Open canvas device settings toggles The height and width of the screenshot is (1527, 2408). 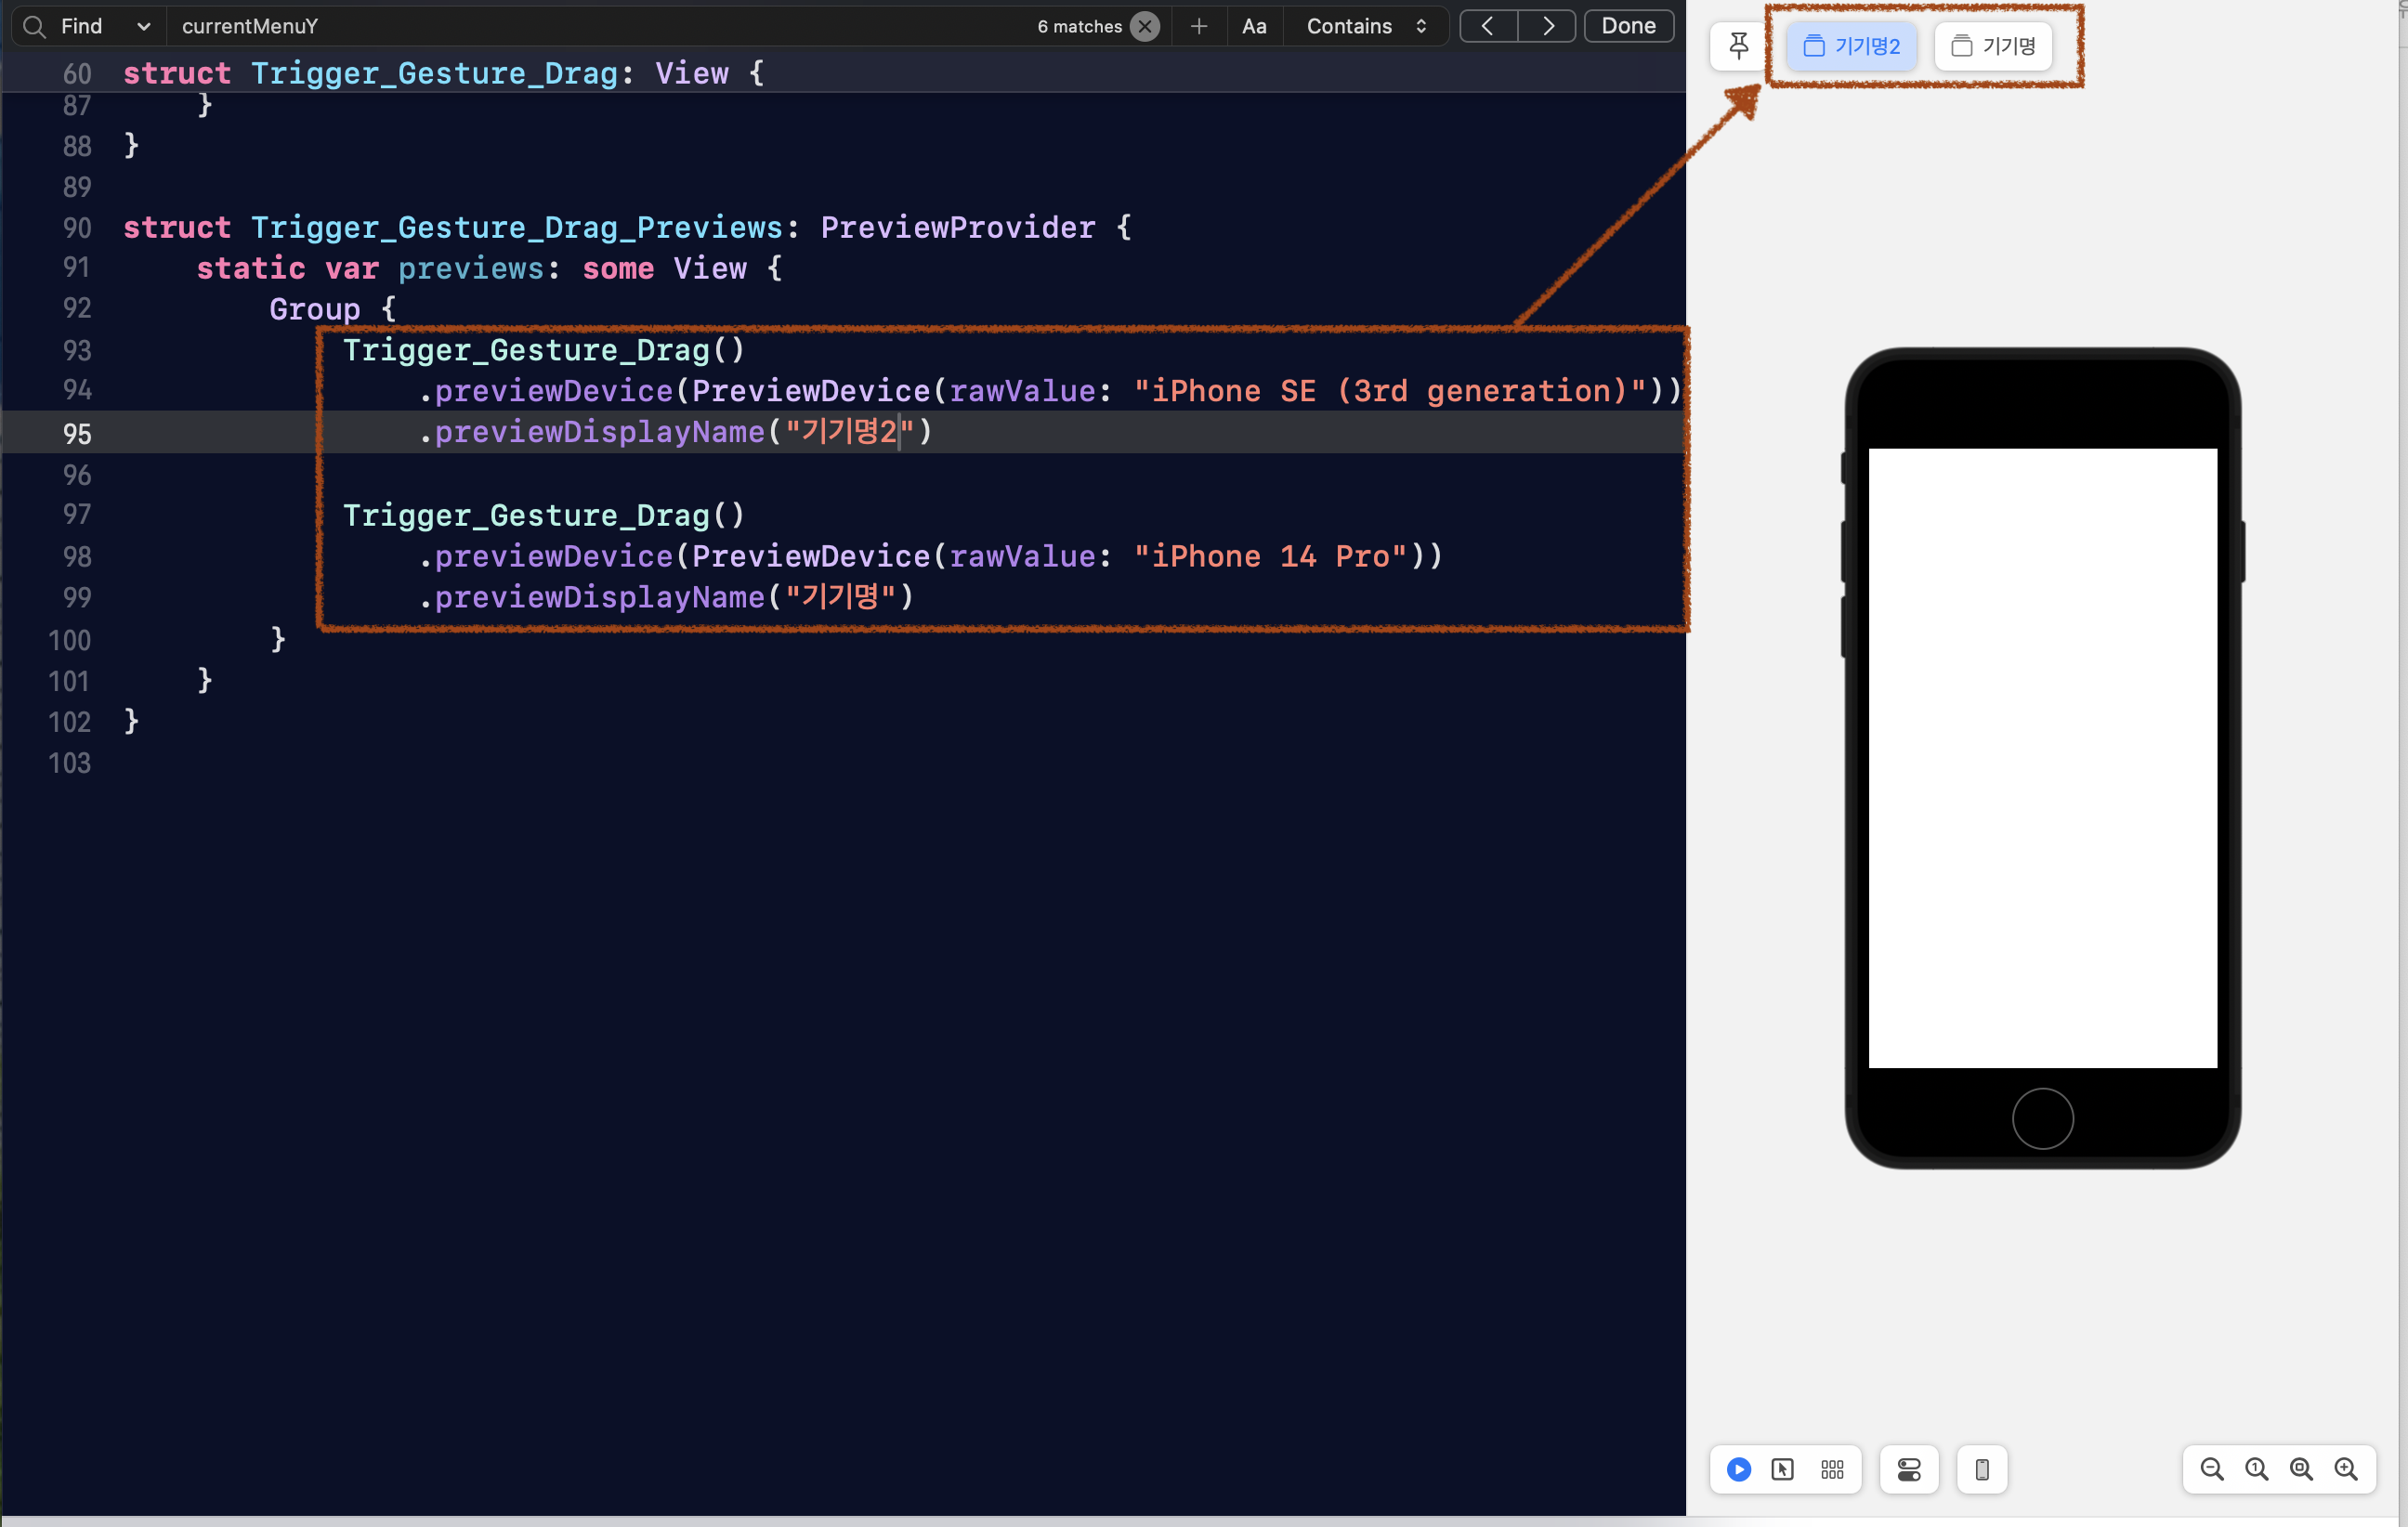point(1908,1469)
